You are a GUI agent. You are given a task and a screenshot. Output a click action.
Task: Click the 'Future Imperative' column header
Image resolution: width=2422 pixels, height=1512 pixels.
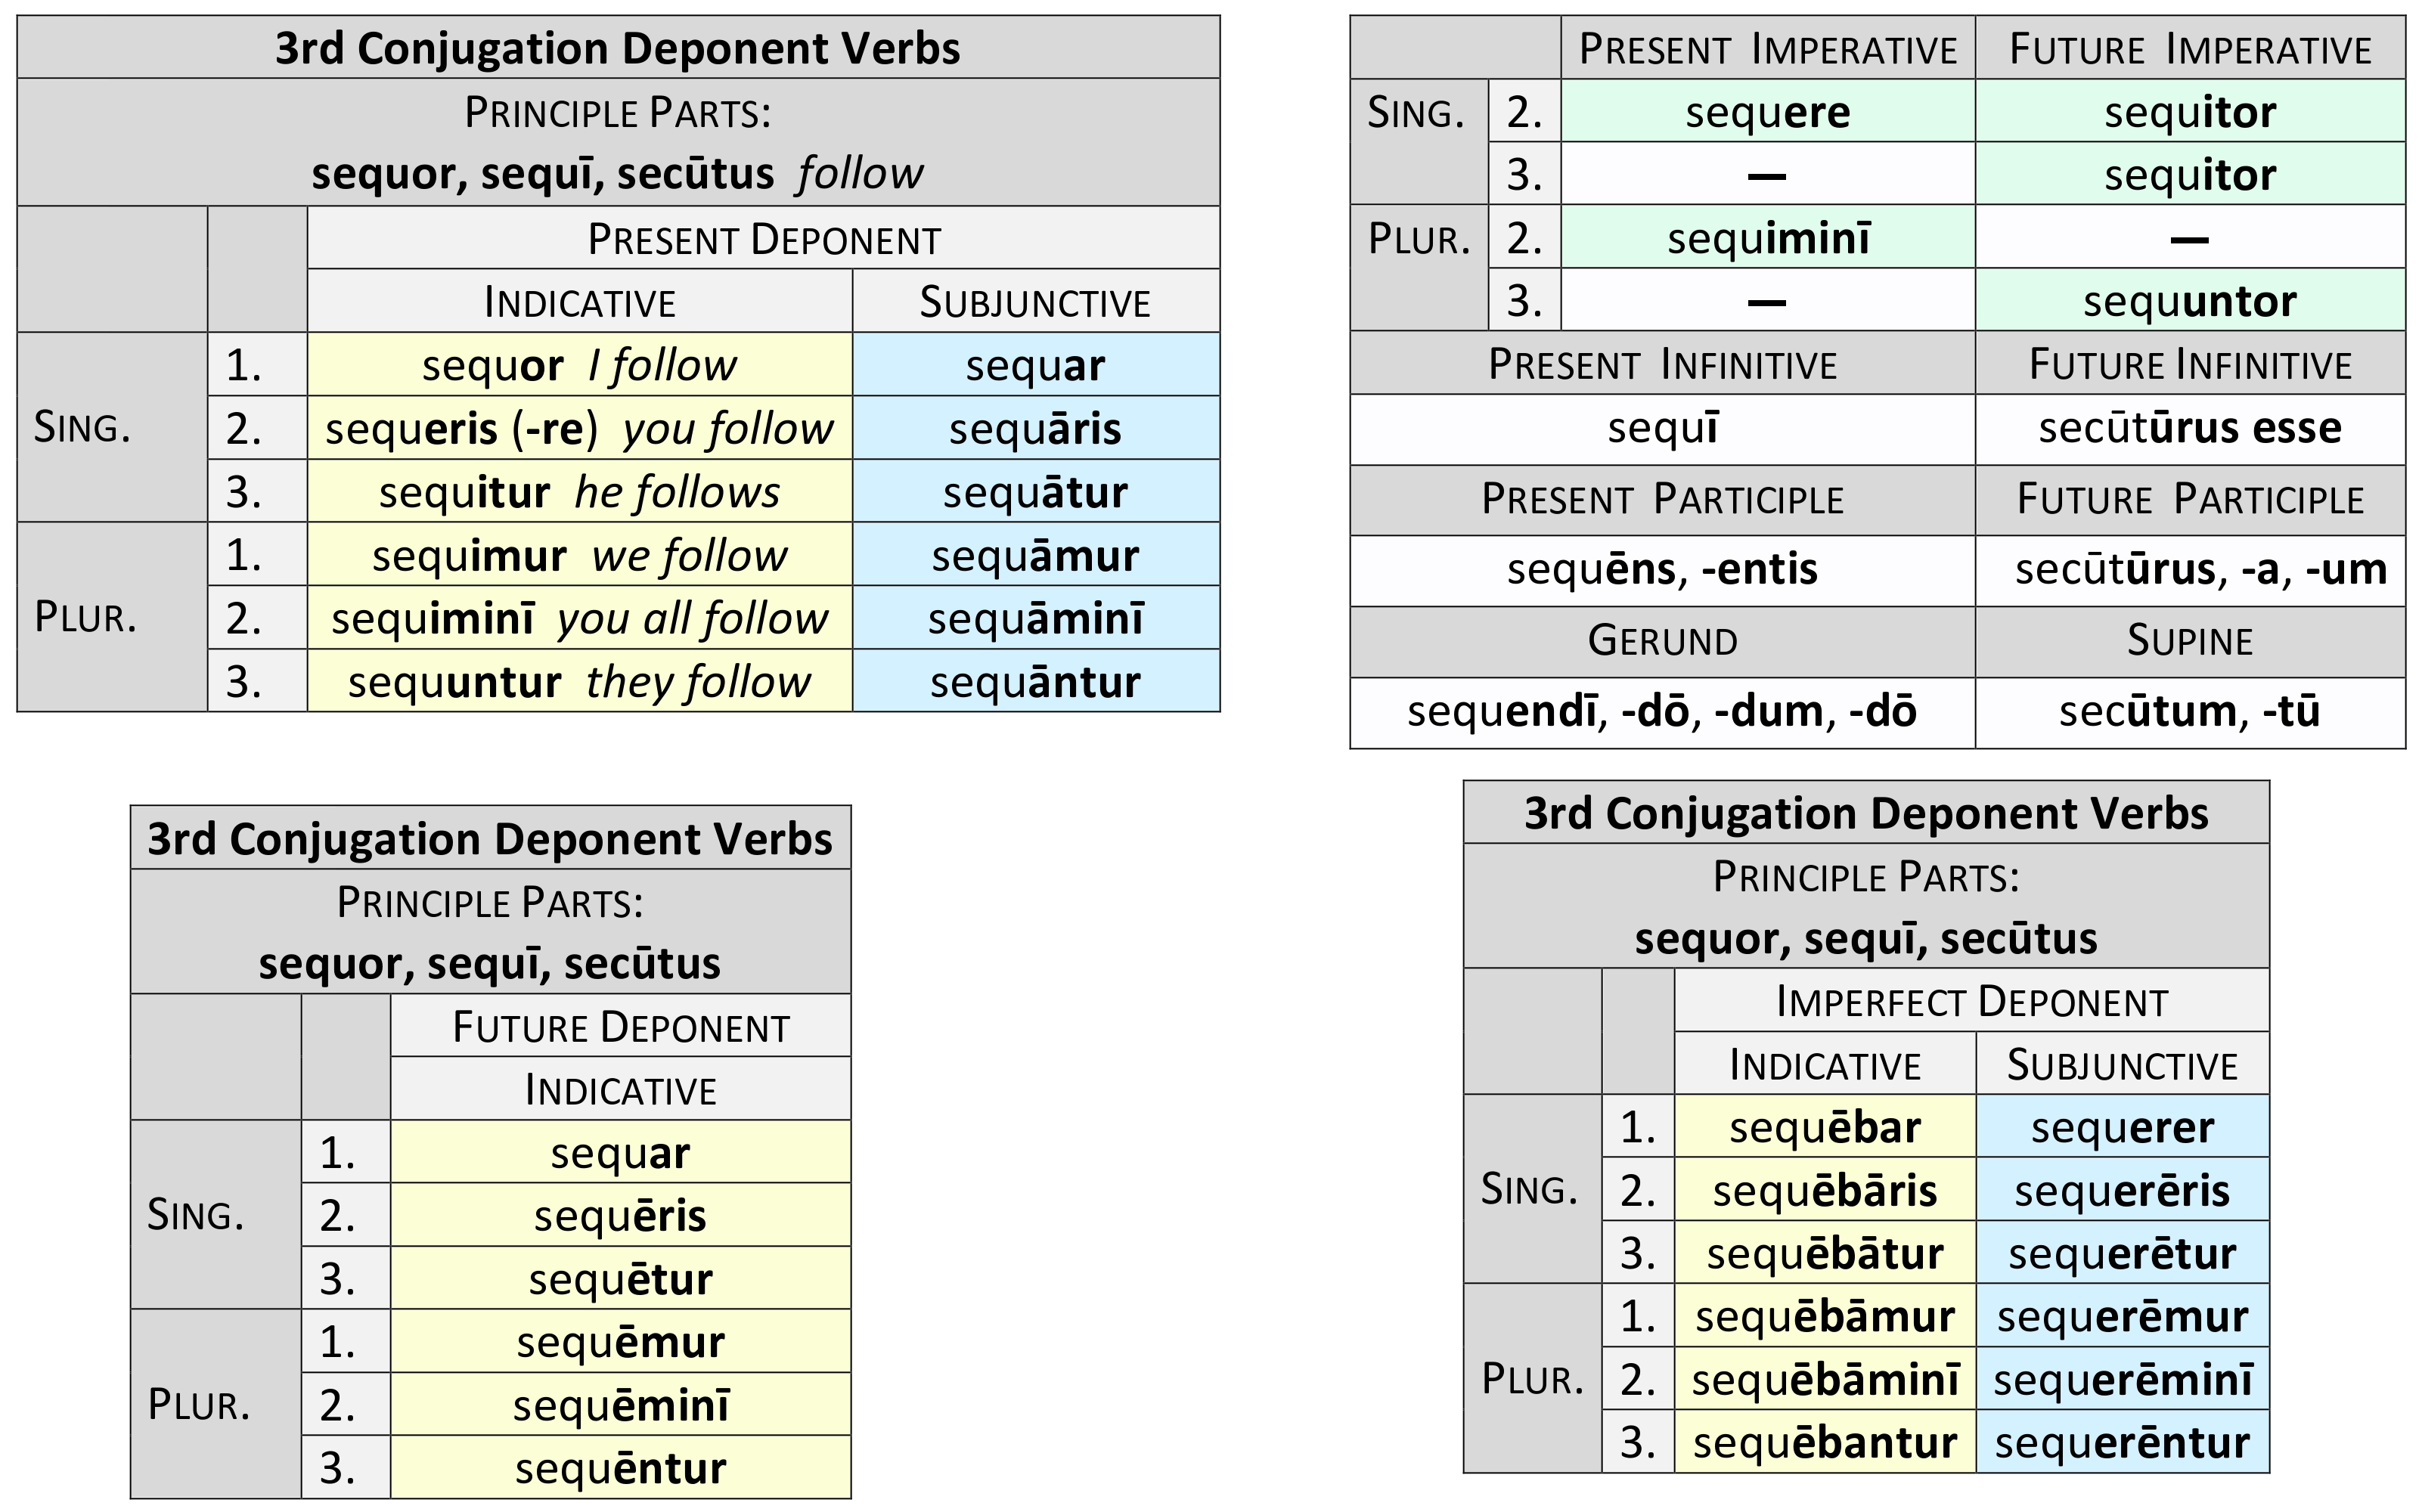[2190, 49]
